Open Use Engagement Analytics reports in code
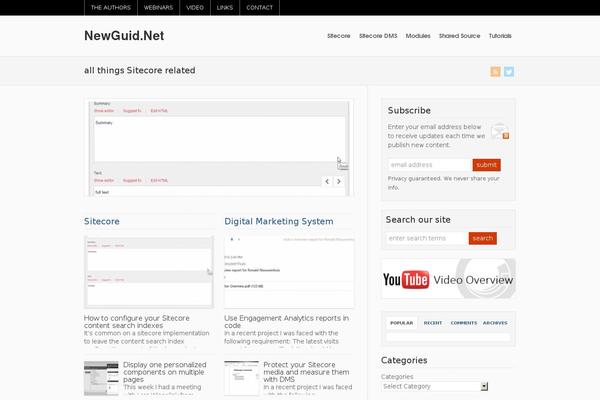The width and height of the screenshot is (600, 400). (x=286, y=322)
